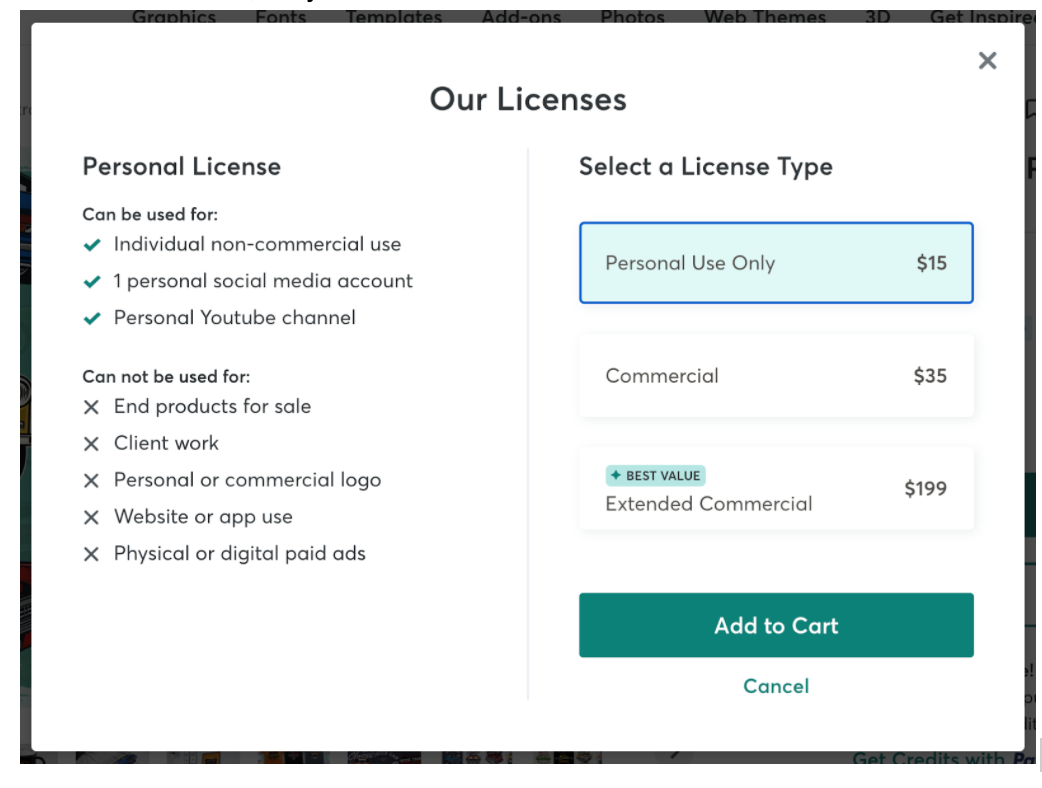This screenshot has height=788, width=1042.
Task: Click the Add to Cart button
Action: tap(776, 625)
